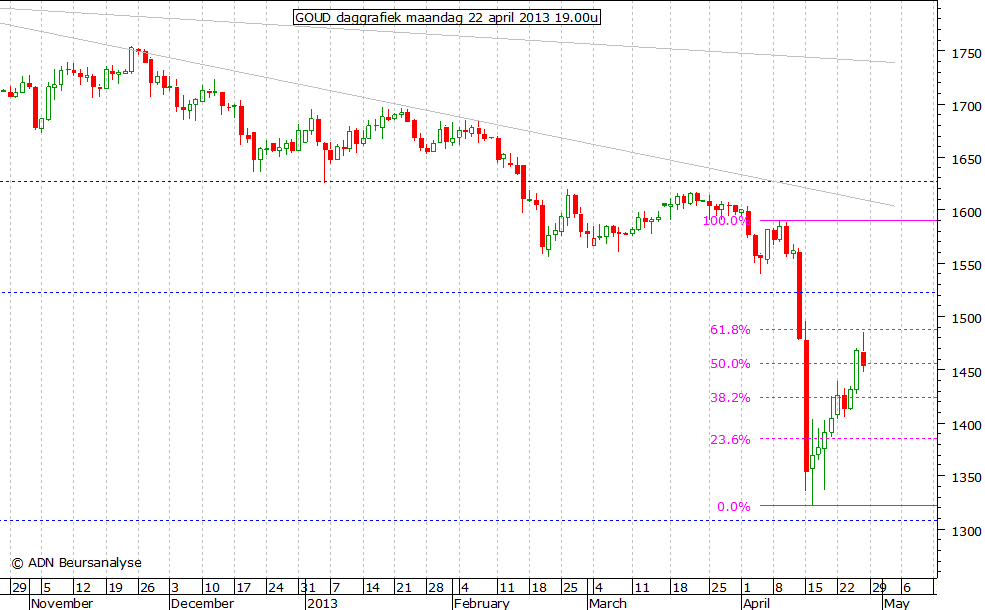Viewport: 985px width, 610px height.
Task: Click the 'February' month label
Action: (x=482, y=603)
